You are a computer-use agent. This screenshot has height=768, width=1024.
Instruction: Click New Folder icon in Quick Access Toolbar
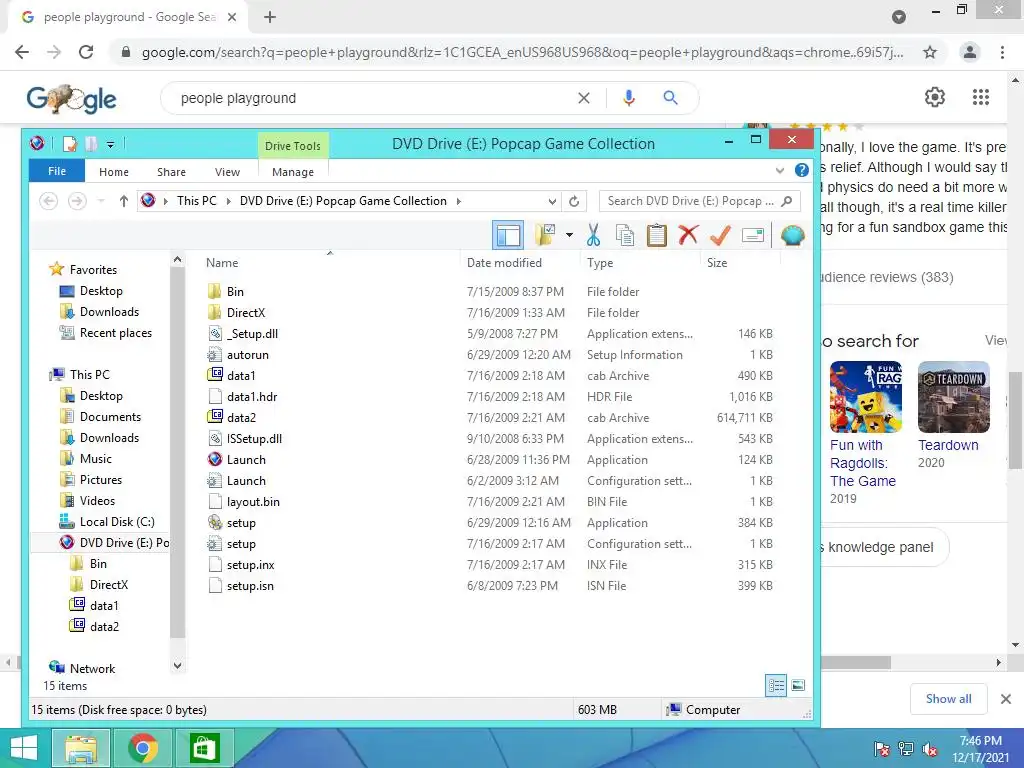(x=91, y=144)
